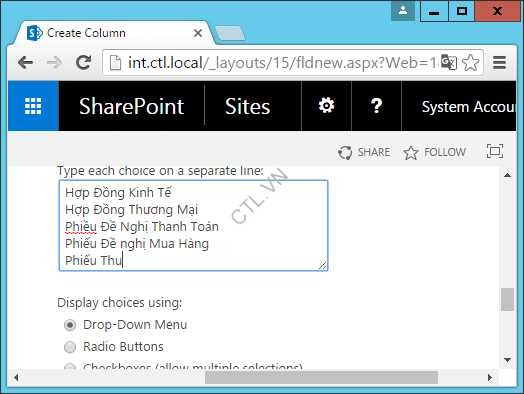Click the line 'Hợp Đồng Kinh Tế'
Viewport: 524px width, 394px height.
[118, 192]
